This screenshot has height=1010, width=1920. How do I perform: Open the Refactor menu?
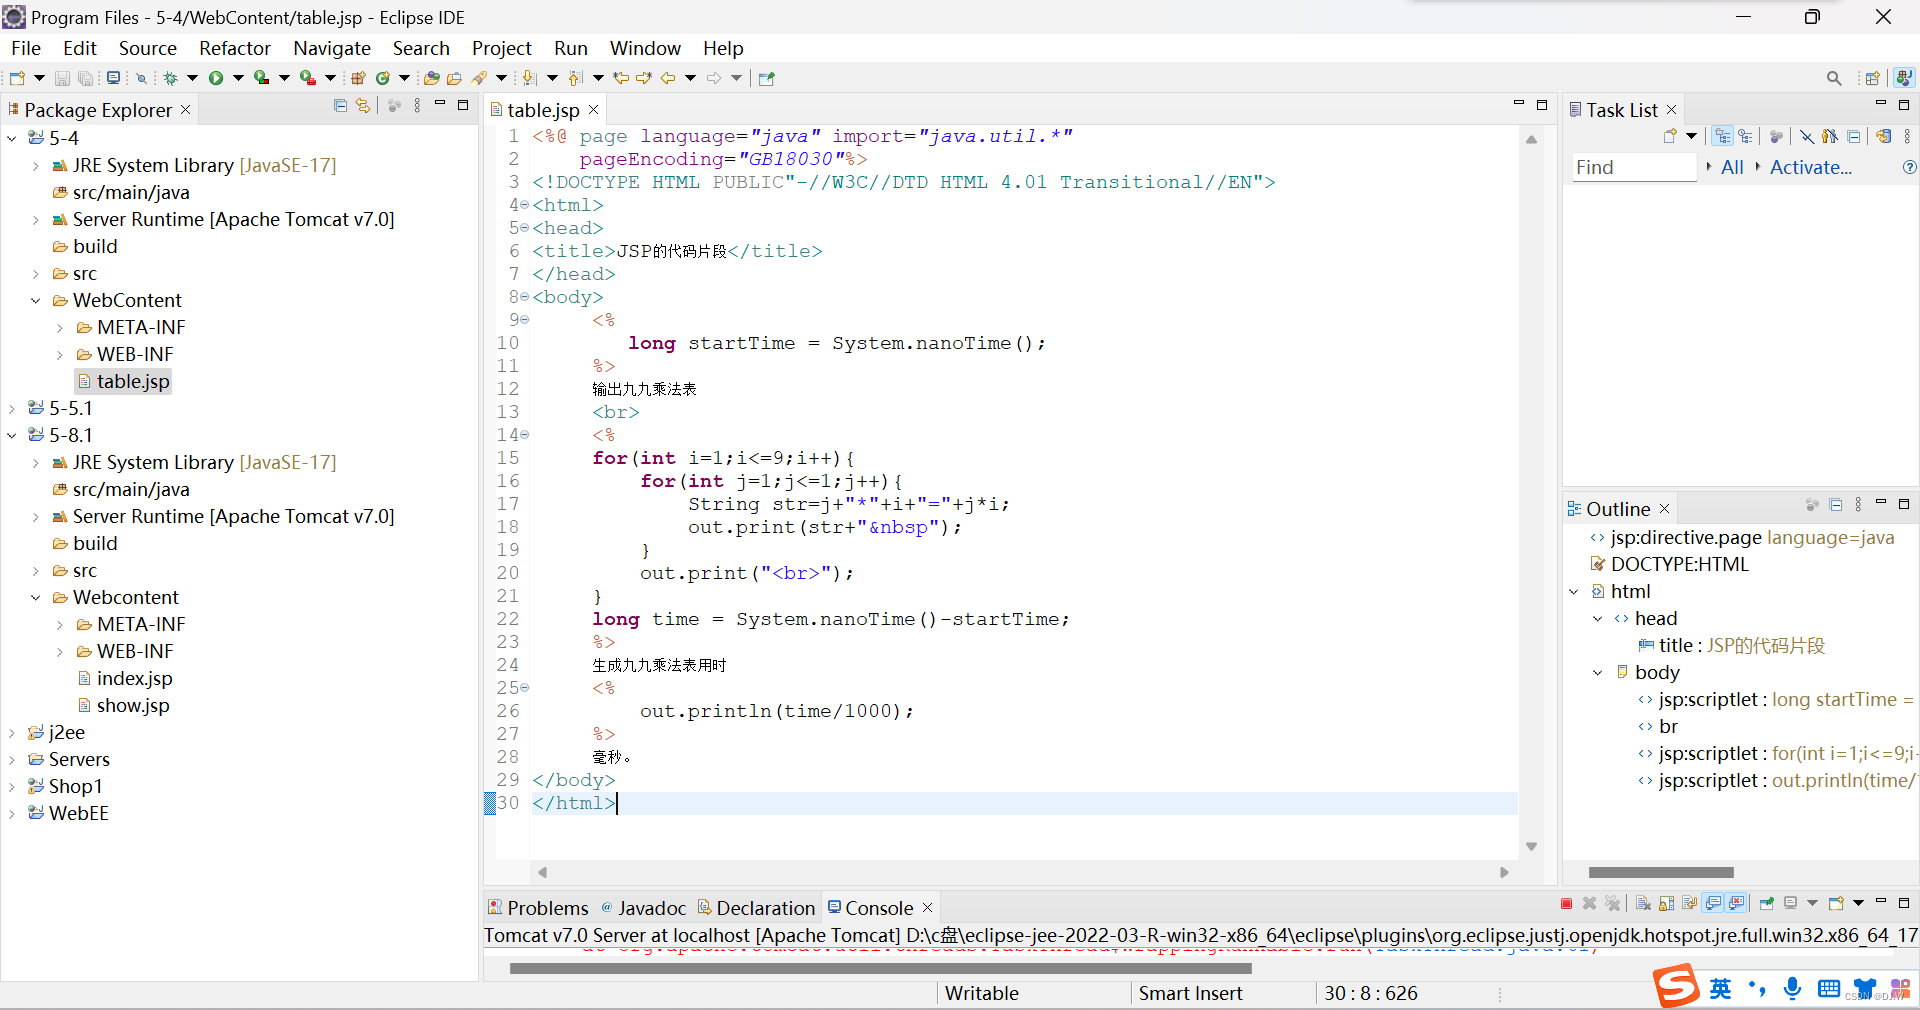click(235, 48)
